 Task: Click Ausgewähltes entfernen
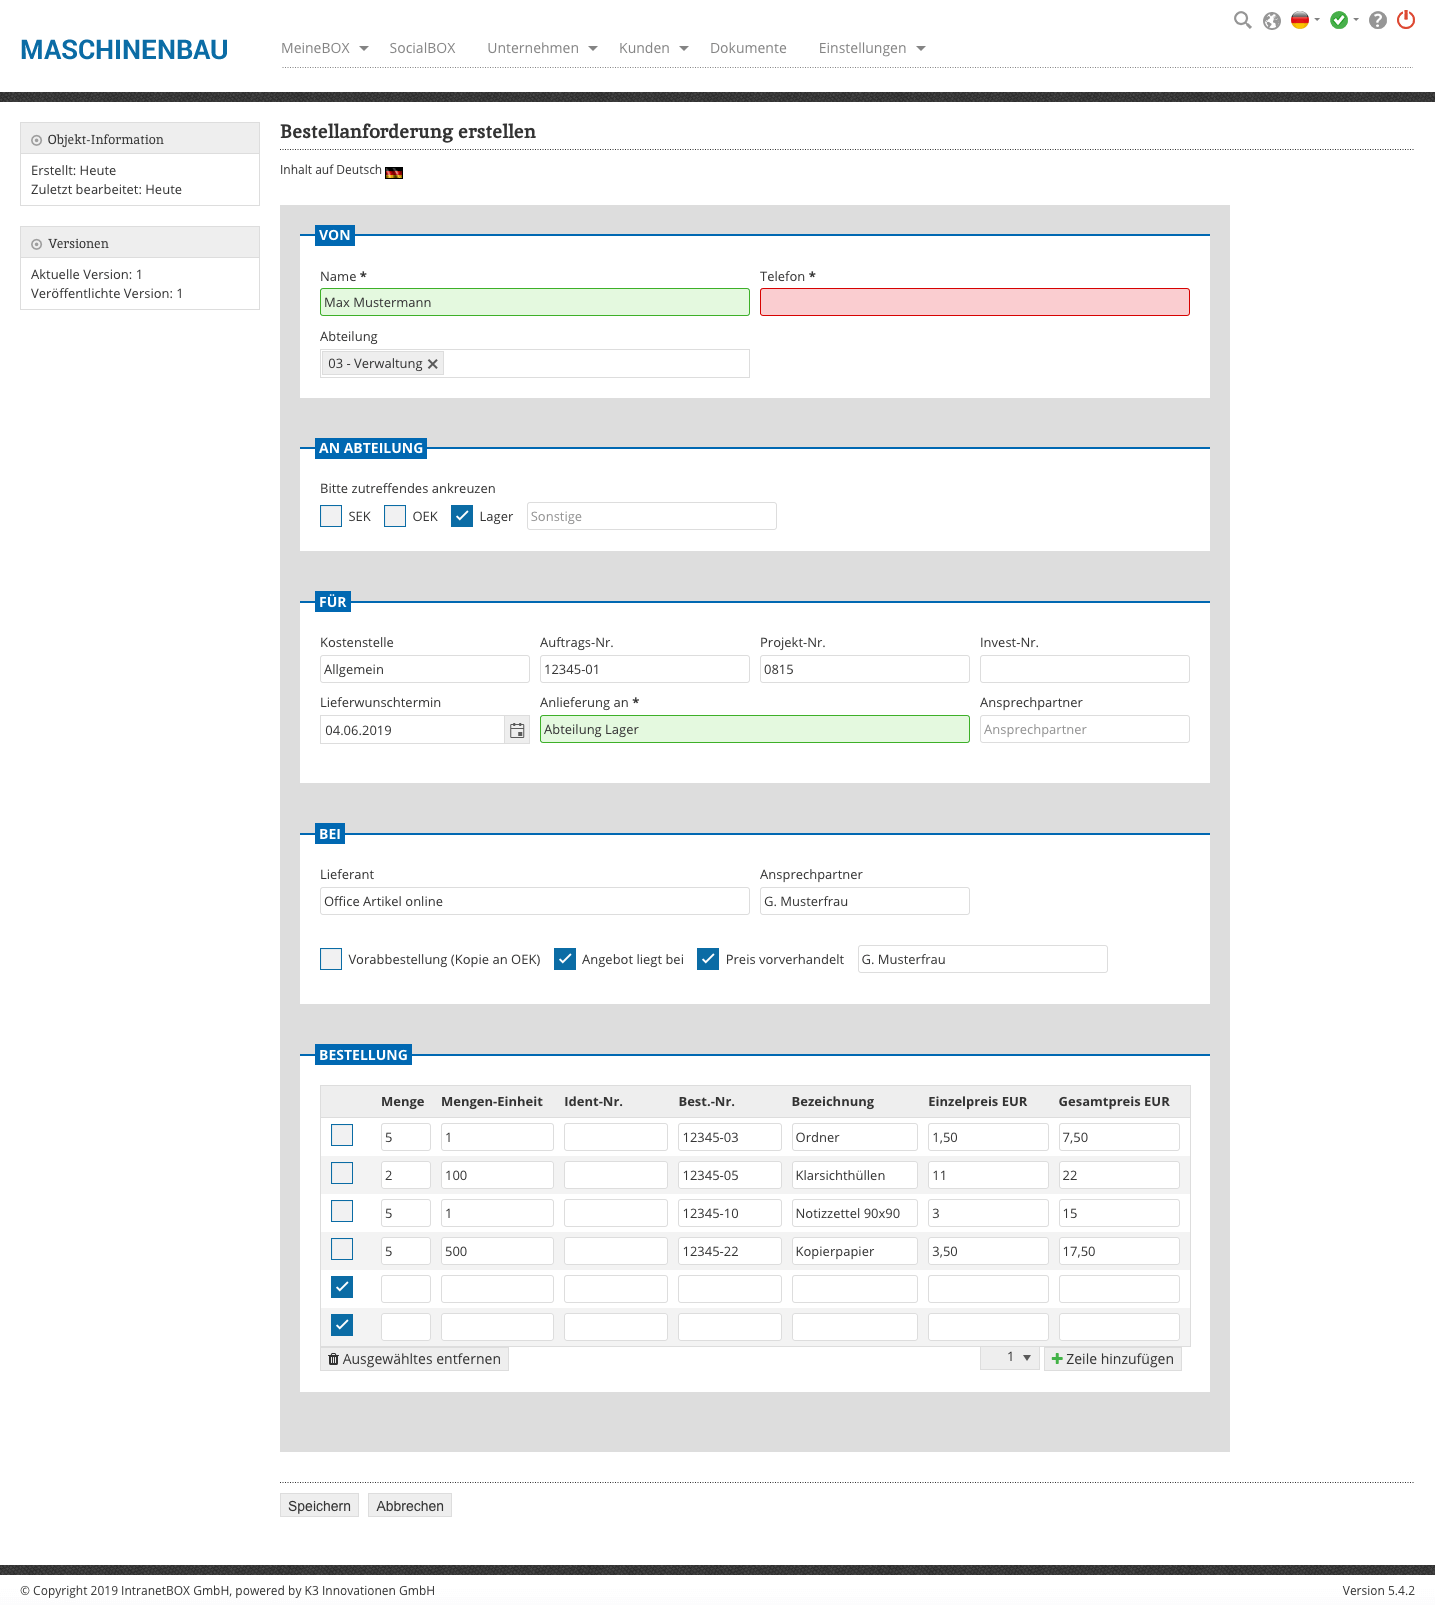(414, 1359)
